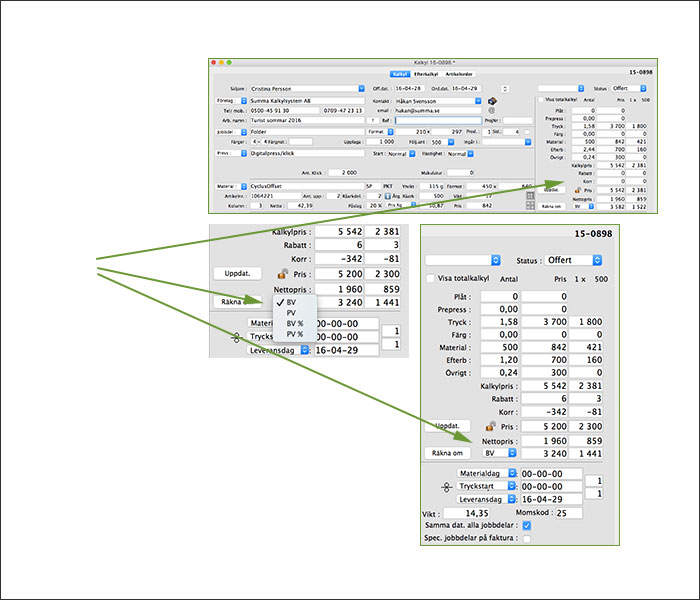Click the Korr field showing -342 in middle panel
Screen dimensions: 700x600
tap(339, 258)
